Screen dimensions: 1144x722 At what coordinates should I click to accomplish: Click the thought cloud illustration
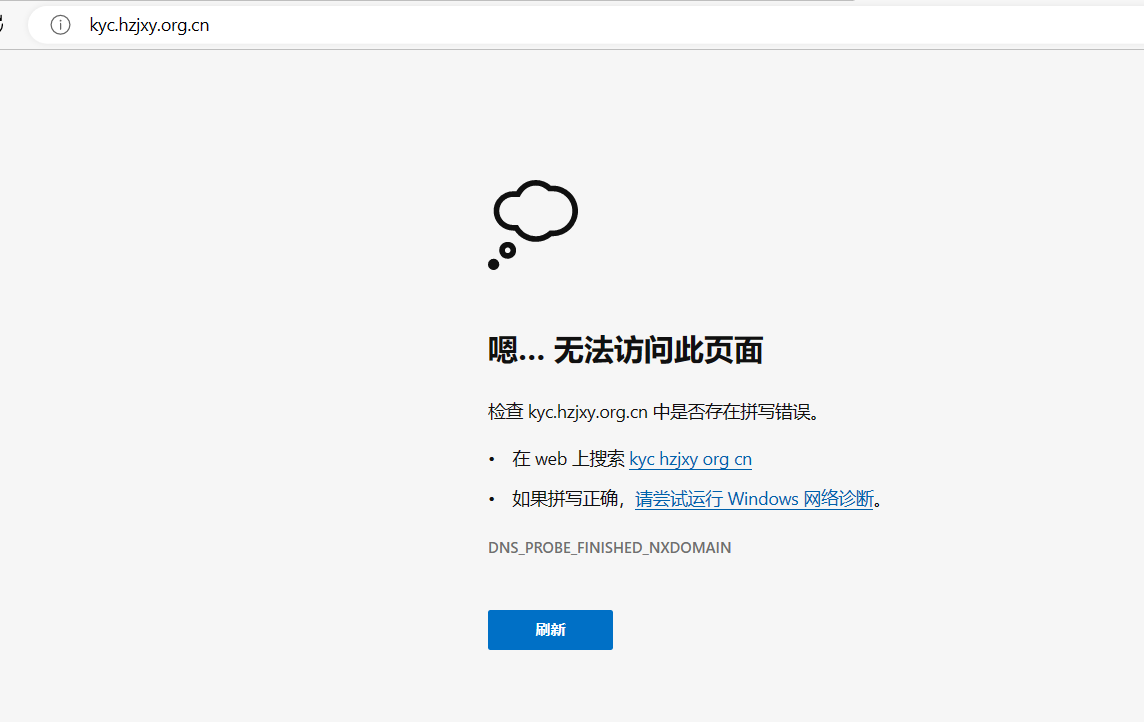click(x=537, y=210)
